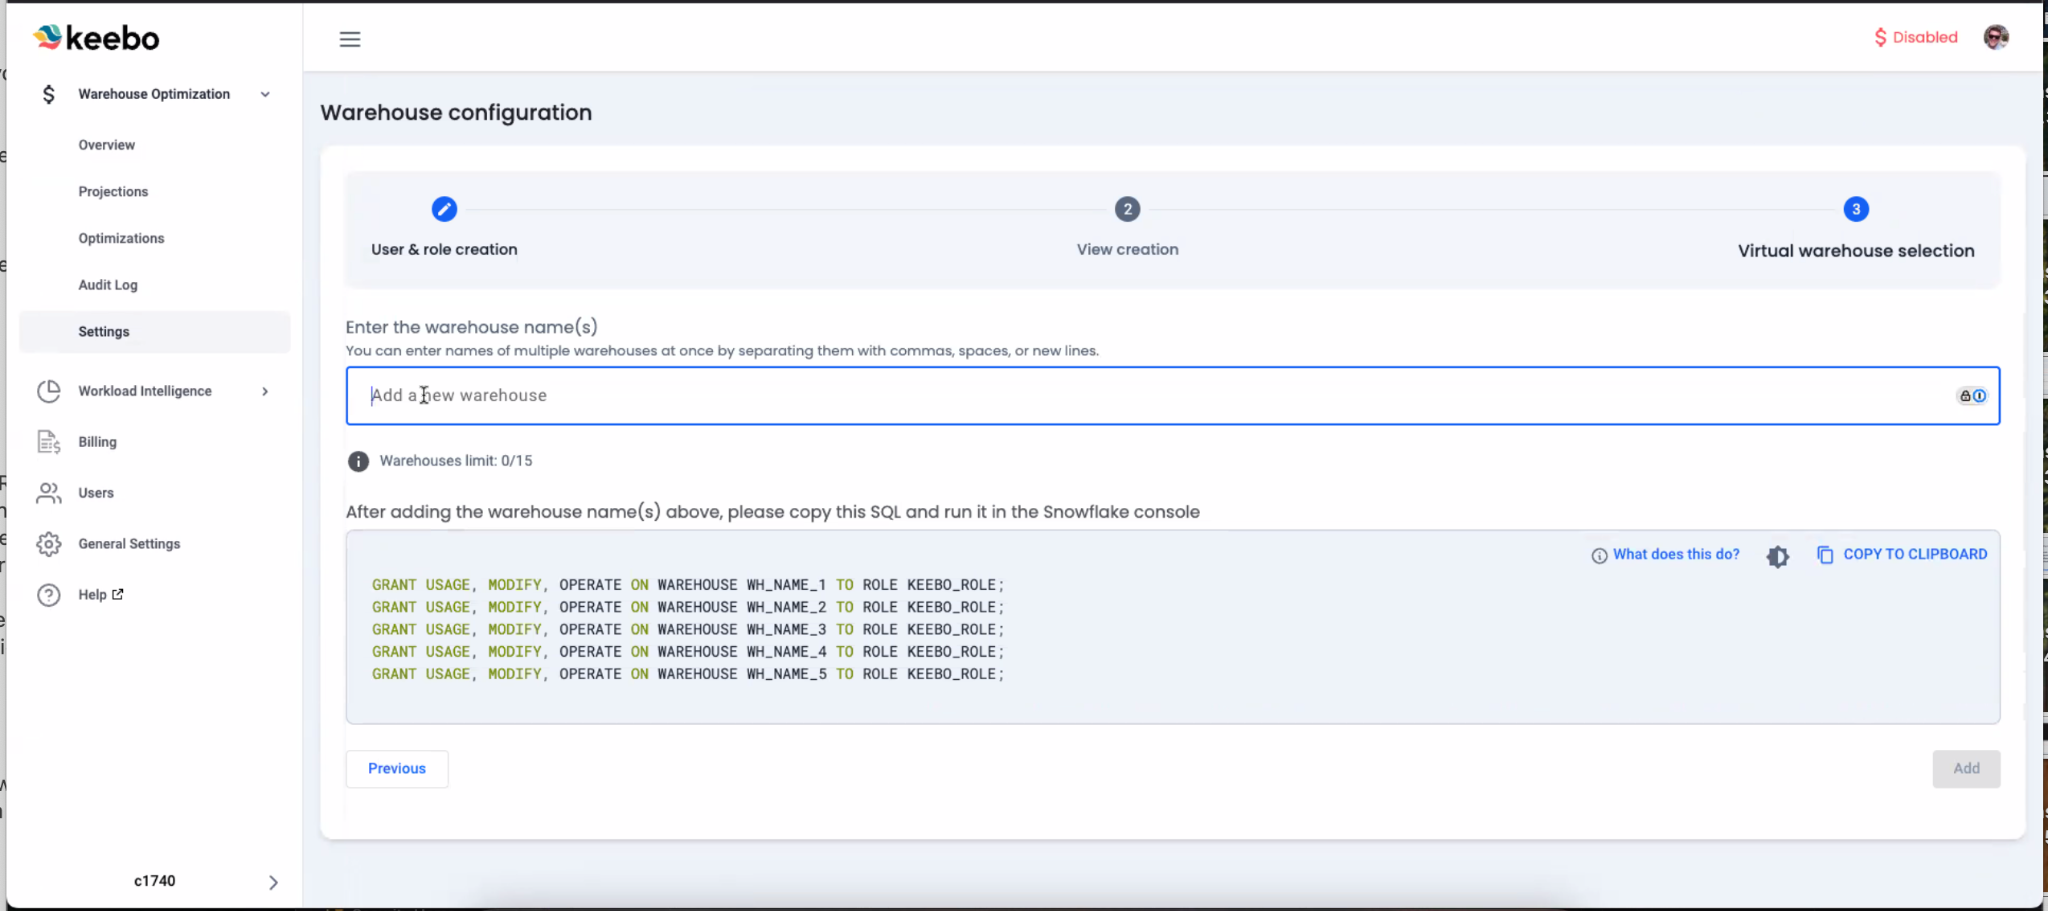Screen dimensions: 2048x911
Task: Go to the Overview menu item
Action: 107,145
